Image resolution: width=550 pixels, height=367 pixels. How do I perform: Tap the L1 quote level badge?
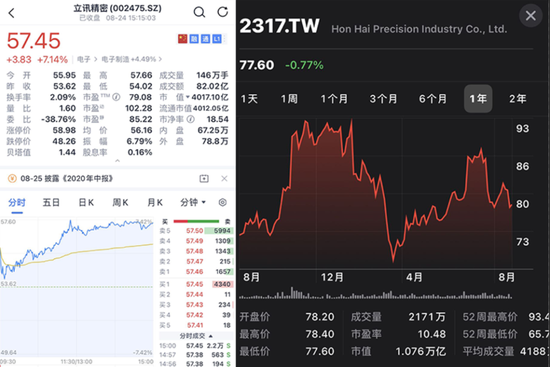tap(217, 39)
